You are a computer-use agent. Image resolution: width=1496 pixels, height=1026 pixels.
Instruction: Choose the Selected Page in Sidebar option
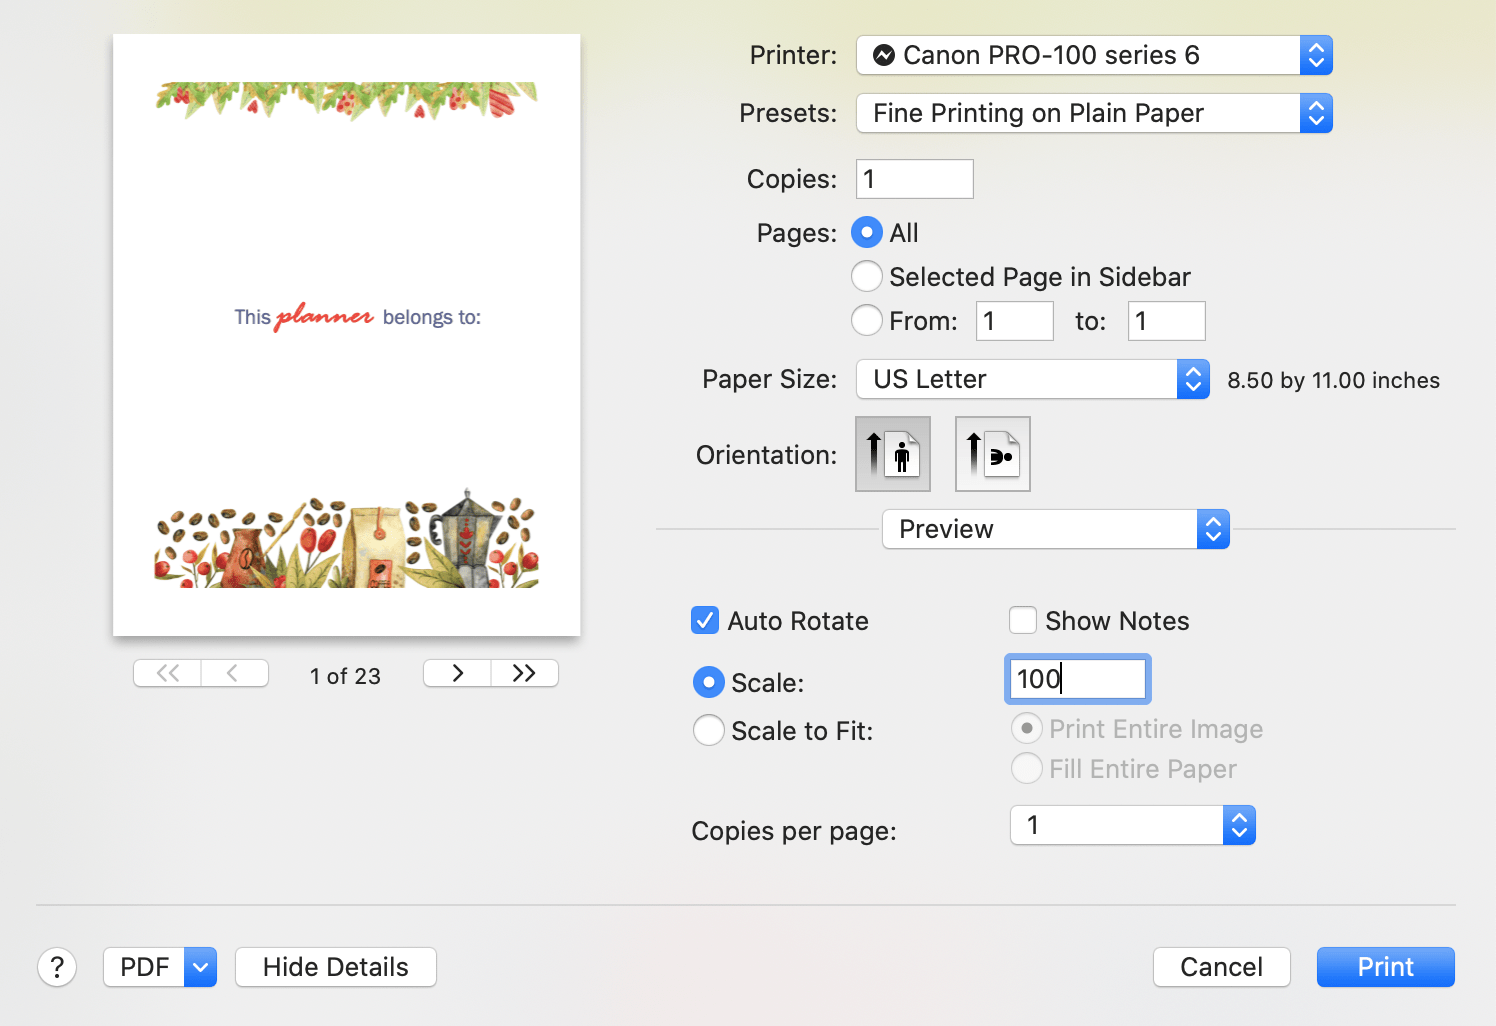[867, 276]
